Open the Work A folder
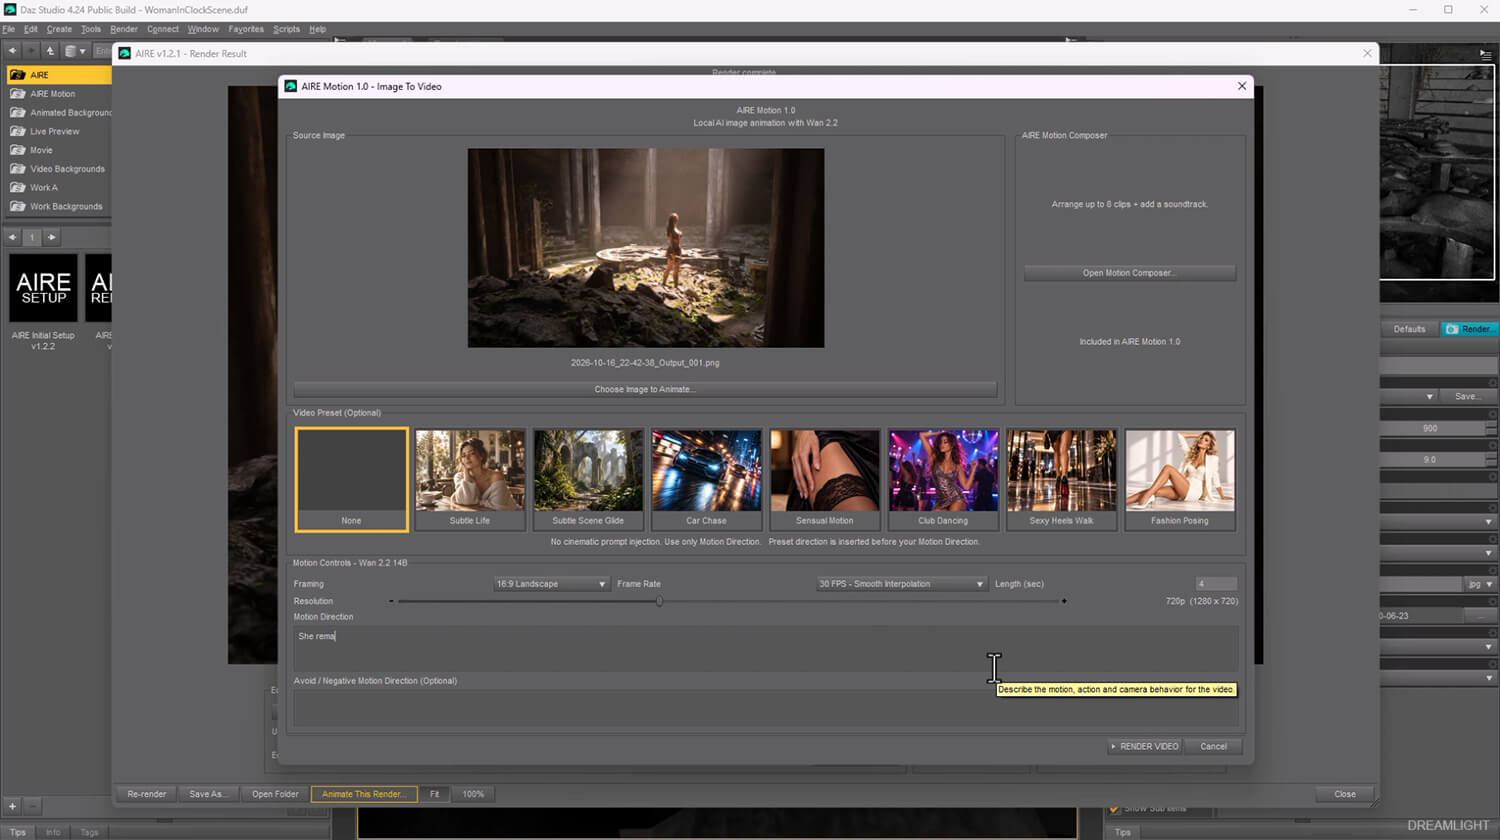The image size is (1500, 840). [x=44, y=188]
